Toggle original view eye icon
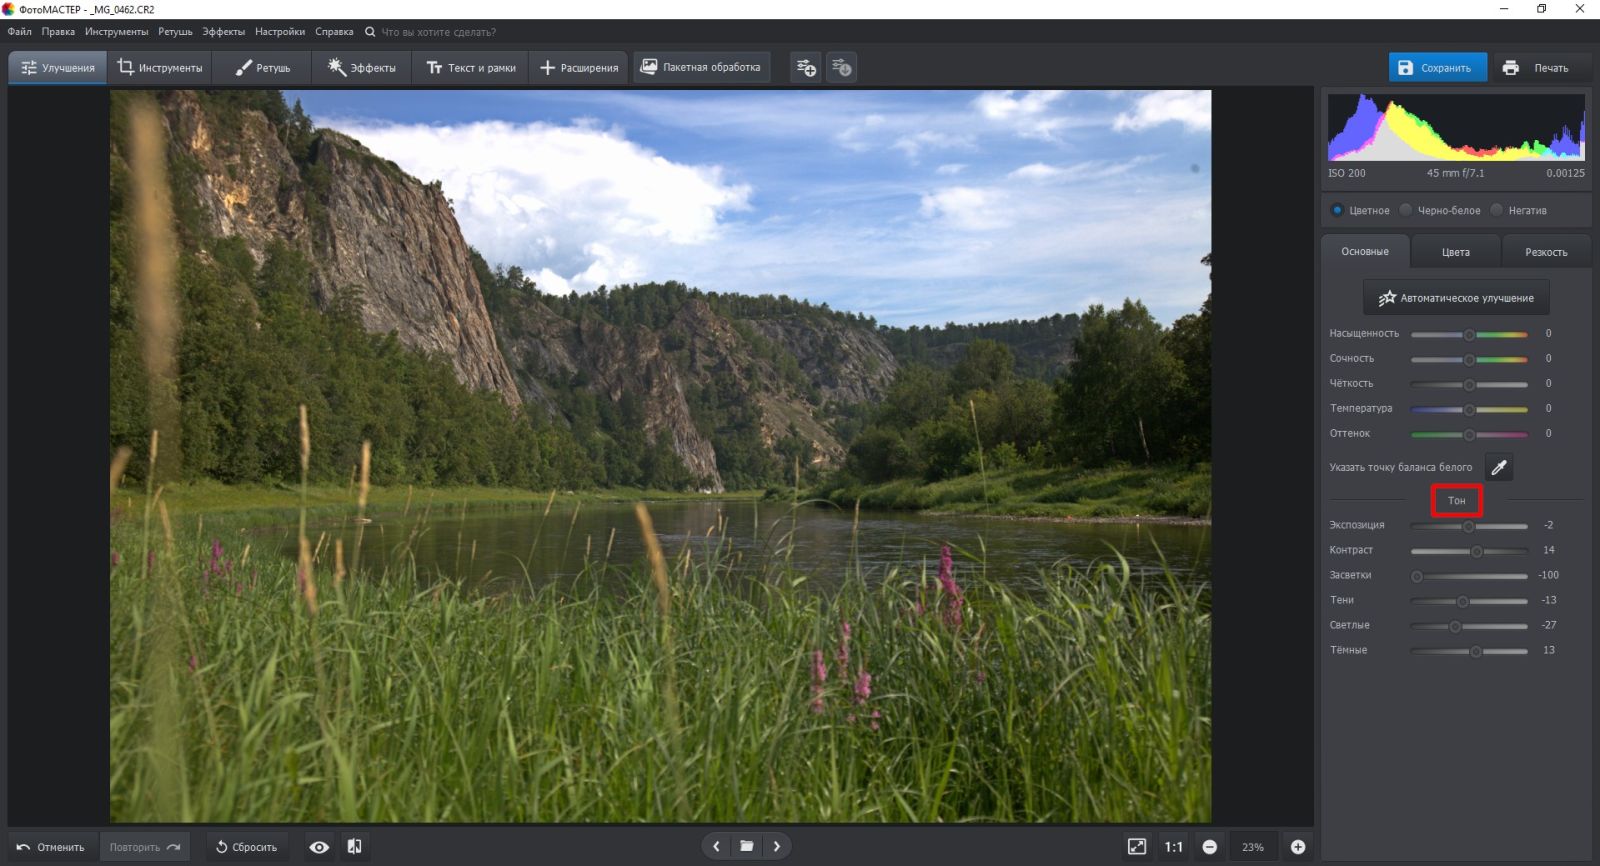The height and width of the screenshot is (866, 1600). click(x=319, y=847)
